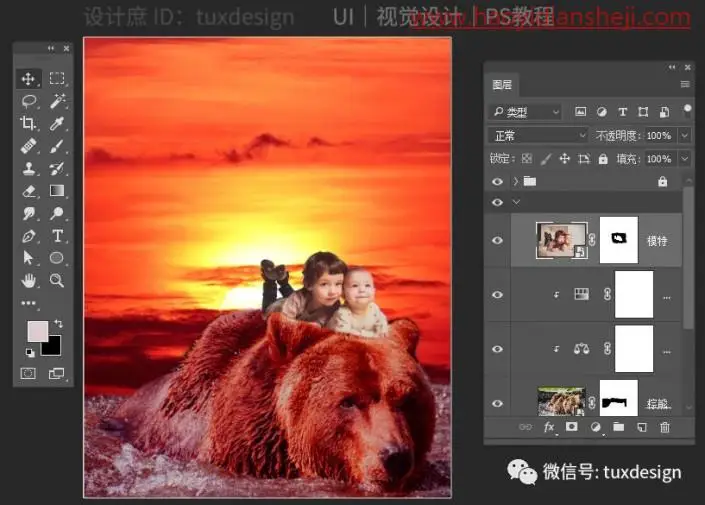Open the opacity slider dropdown arrow
This screenshot has width=705, height=505.
pos(684,135)
